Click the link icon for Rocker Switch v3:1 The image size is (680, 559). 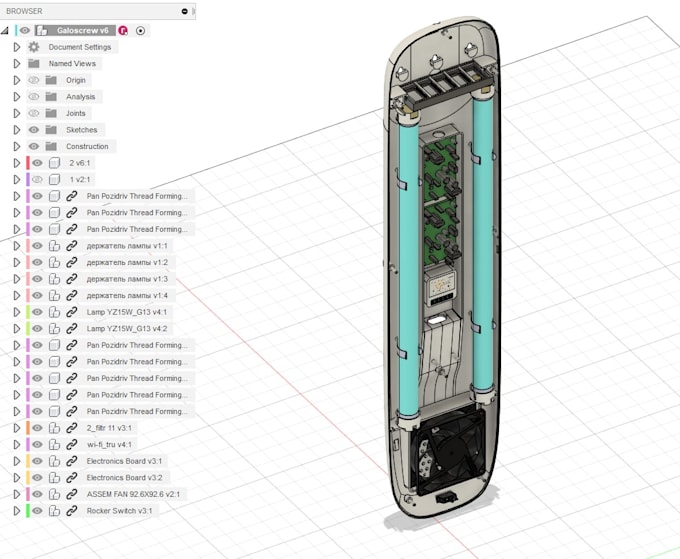tap(72, 511)
